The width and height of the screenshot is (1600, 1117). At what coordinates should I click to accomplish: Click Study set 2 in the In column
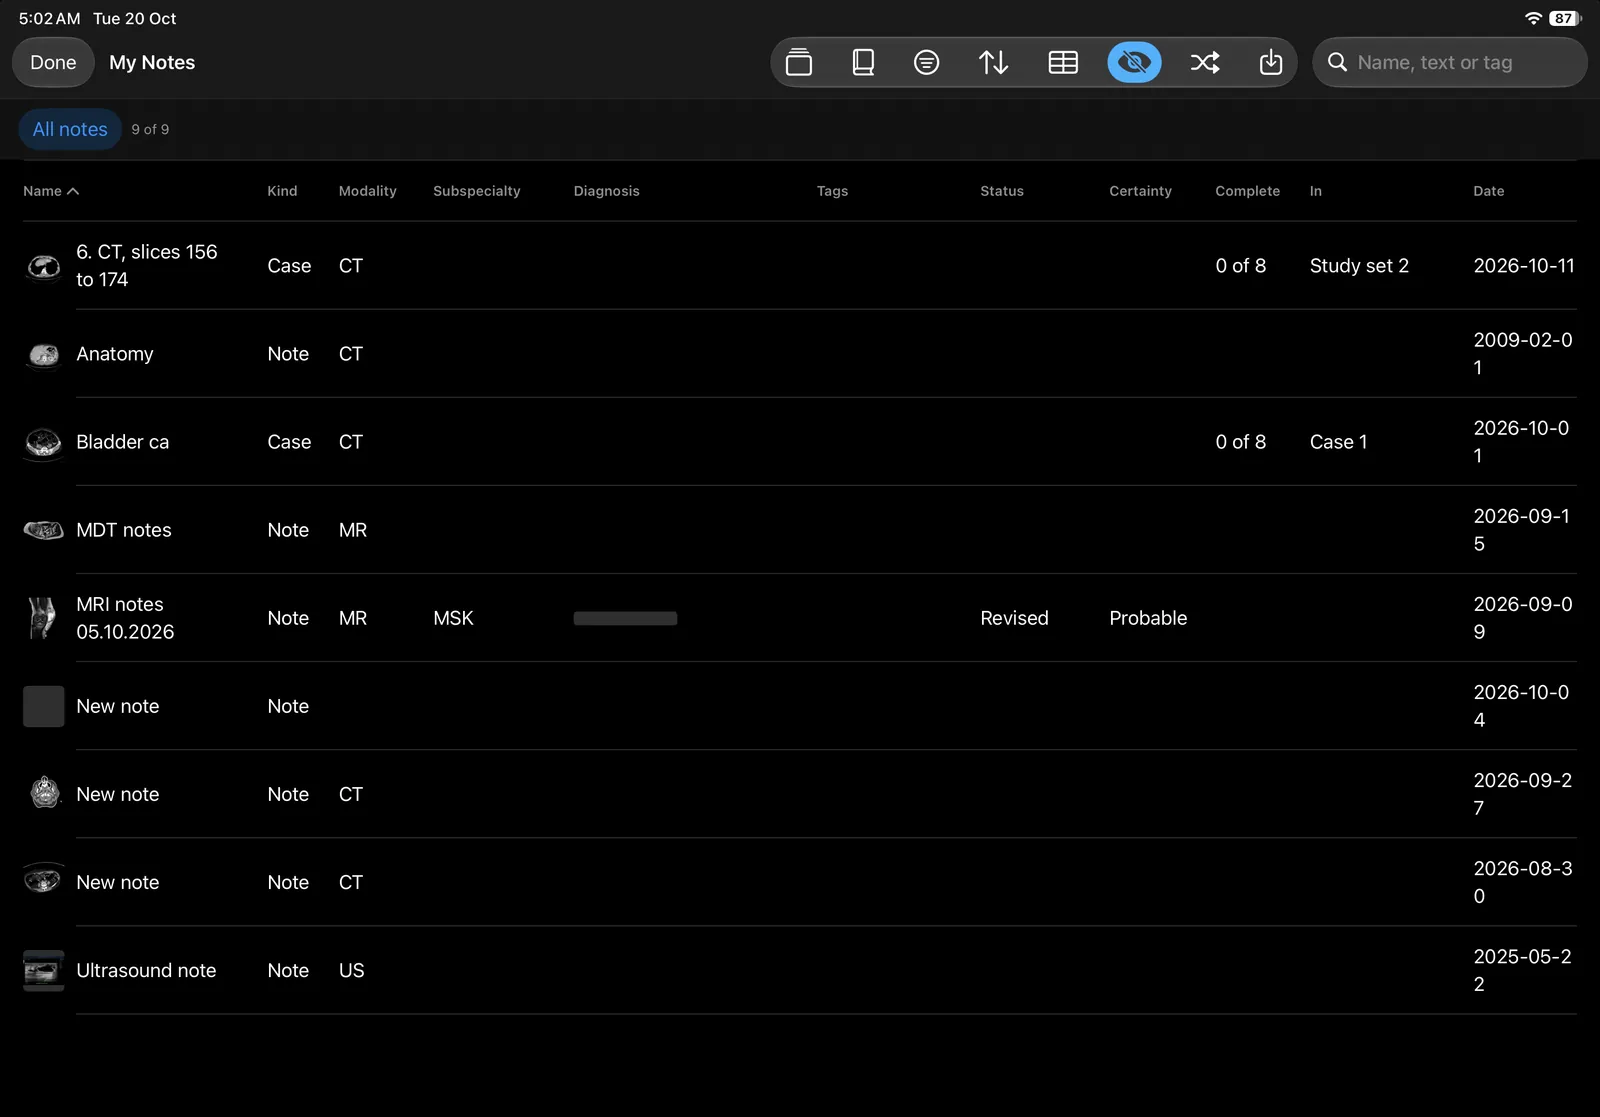(x=1359, y=266)
